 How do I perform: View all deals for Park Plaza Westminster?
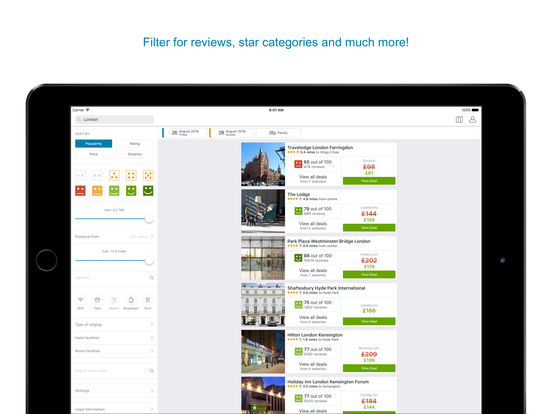click(313, 272)
